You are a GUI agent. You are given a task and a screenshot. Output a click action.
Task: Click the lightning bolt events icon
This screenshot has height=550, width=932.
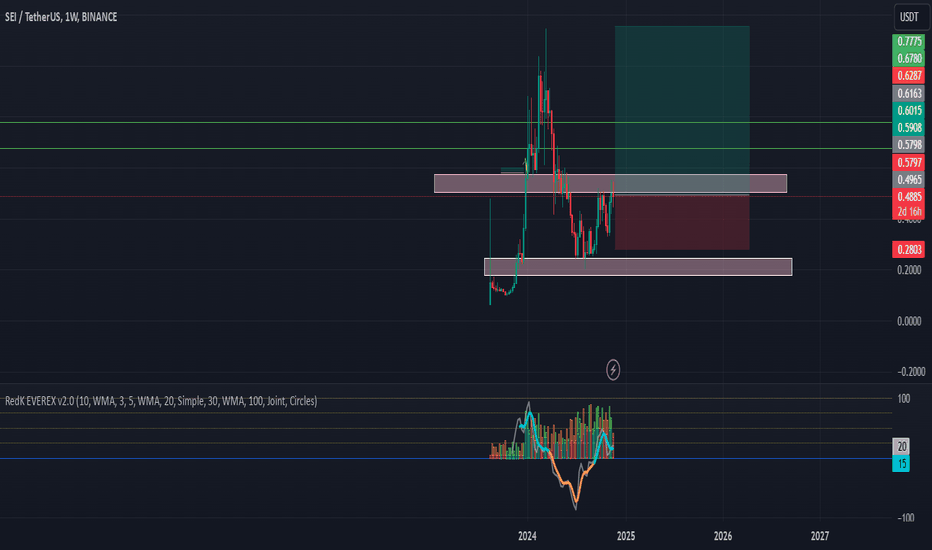[613, 370]
